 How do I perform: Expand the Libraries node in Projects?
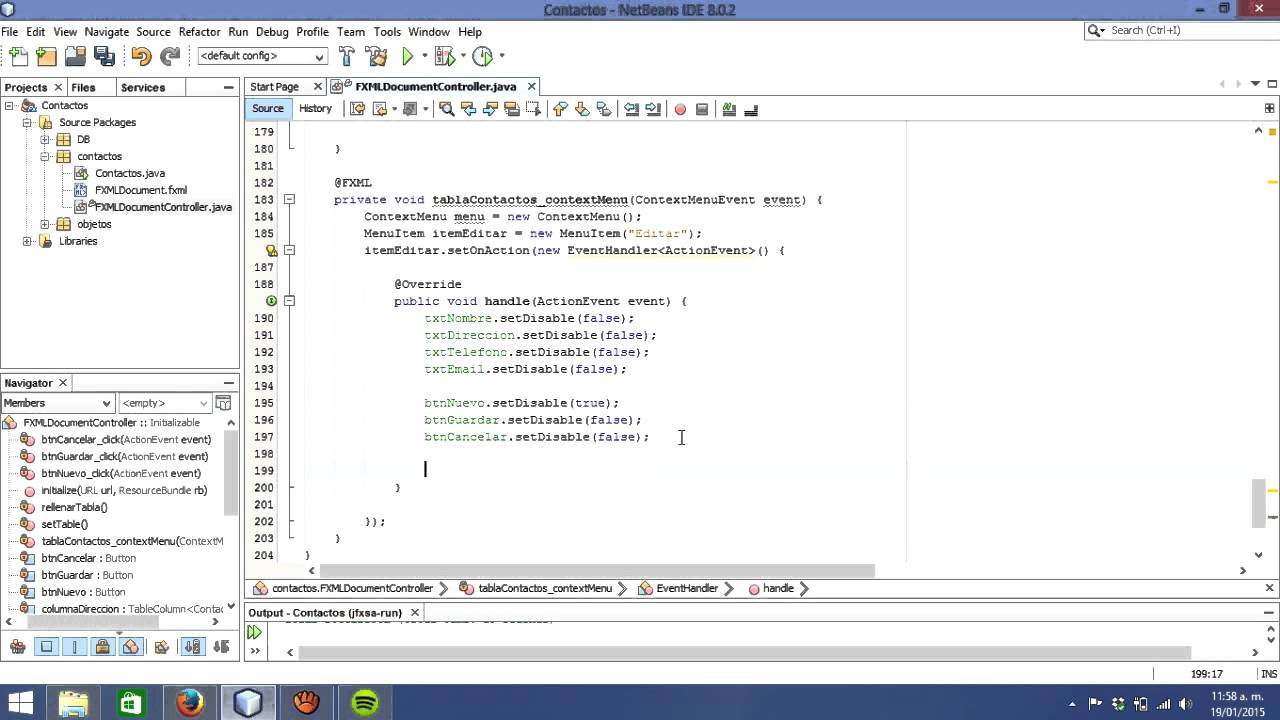coord(27,241)
